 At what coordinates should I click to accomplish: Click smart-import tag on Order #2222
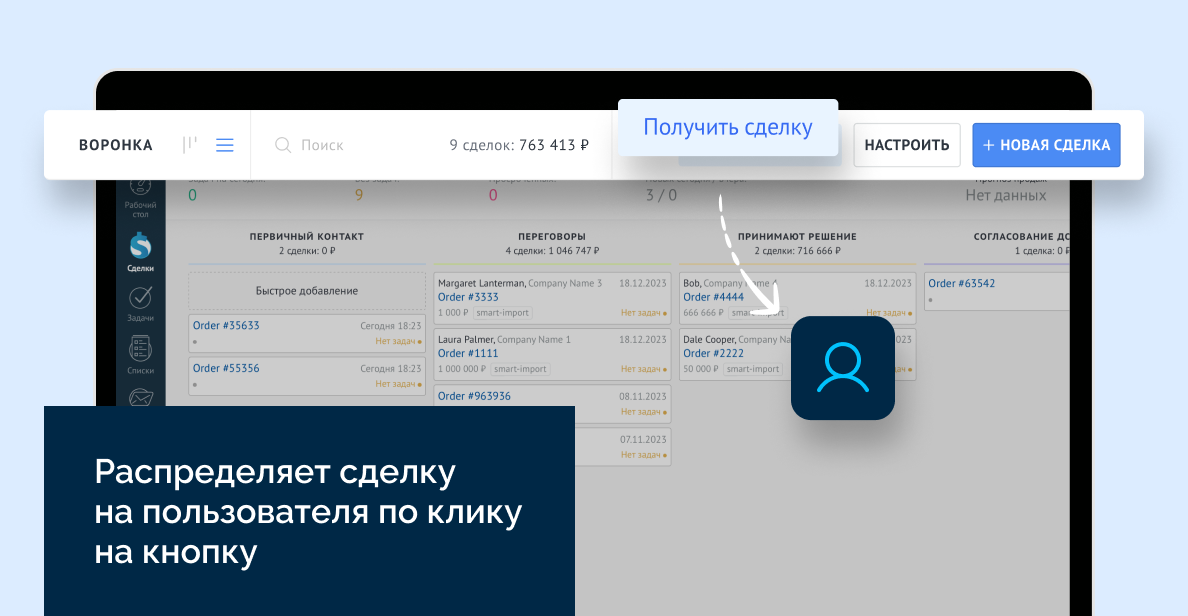click(x=752, y=369)
